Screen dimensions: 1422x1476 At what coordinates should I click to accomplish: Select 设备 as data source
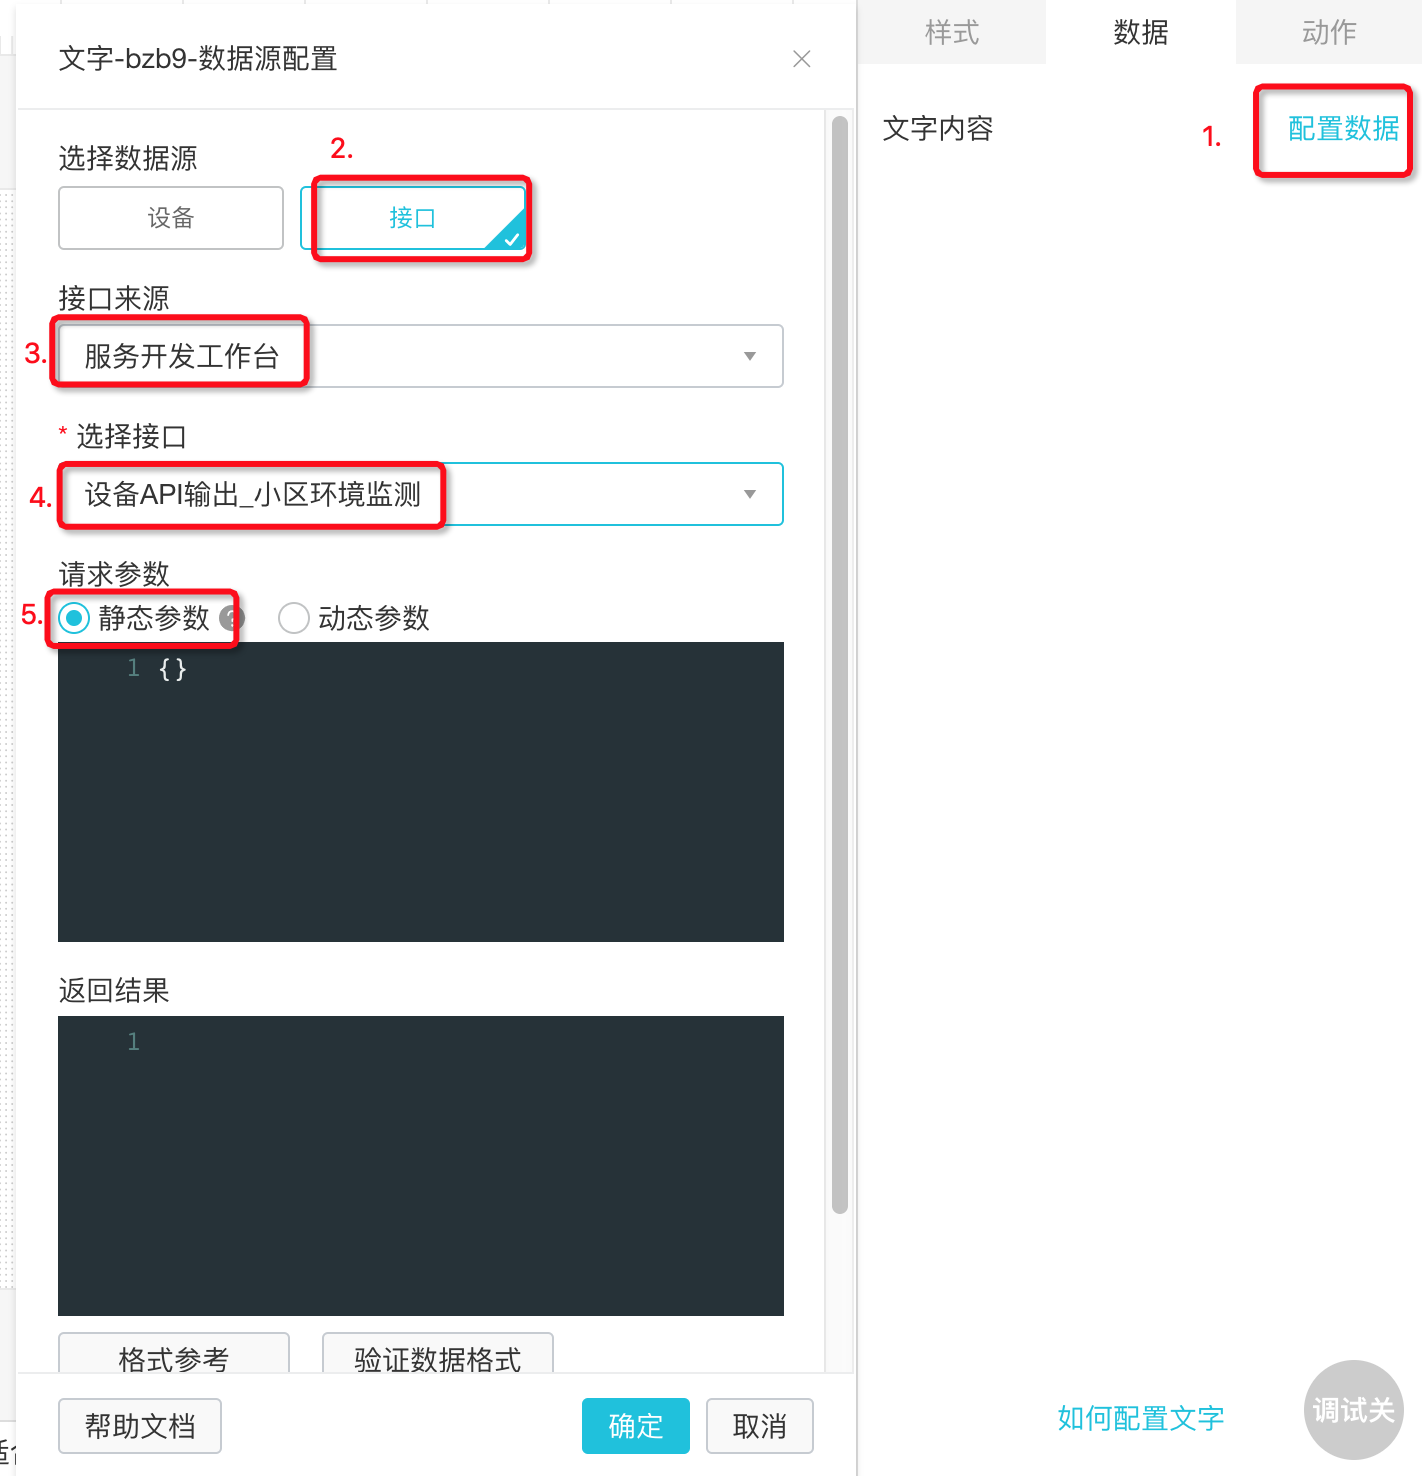[171, 218]
